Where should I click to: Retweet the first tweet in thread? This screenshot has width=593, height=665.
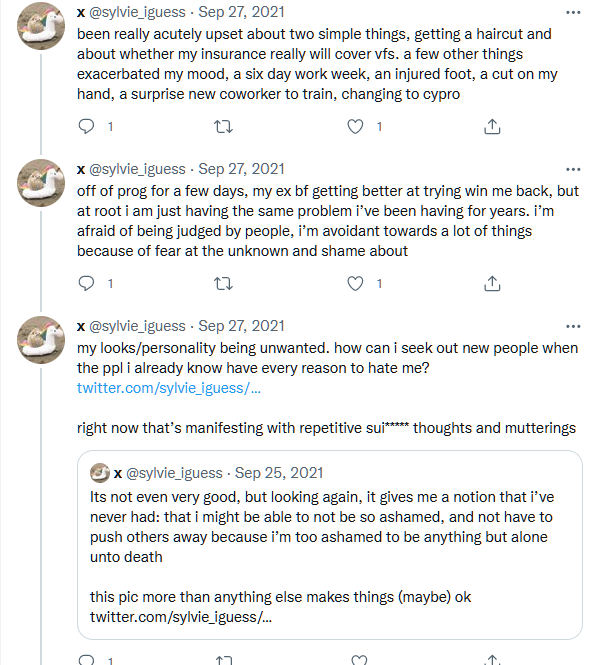click(223, 126)
